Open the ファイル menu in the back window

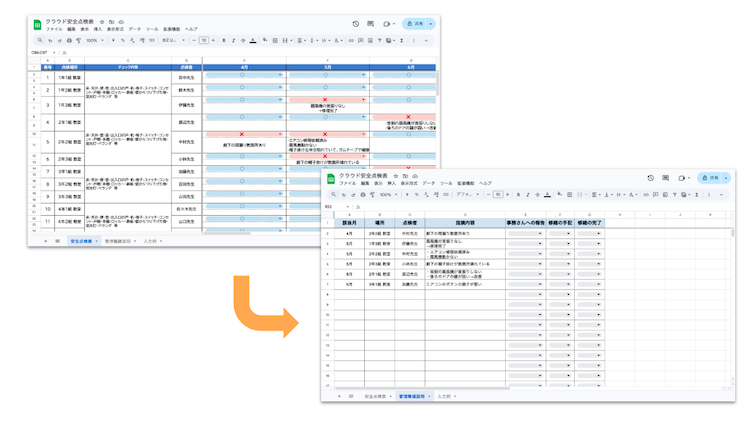pyautogui.click(x=53, y=29)
